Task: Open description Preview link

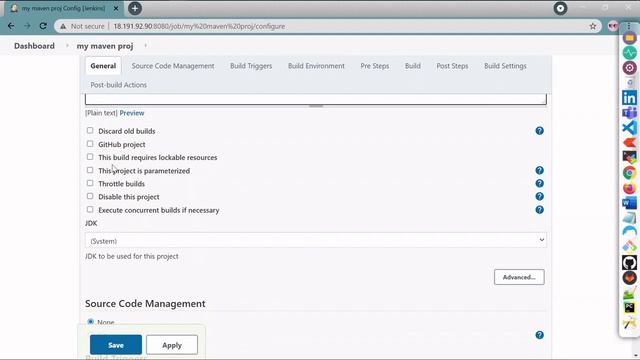Action: tap(132, 113)
